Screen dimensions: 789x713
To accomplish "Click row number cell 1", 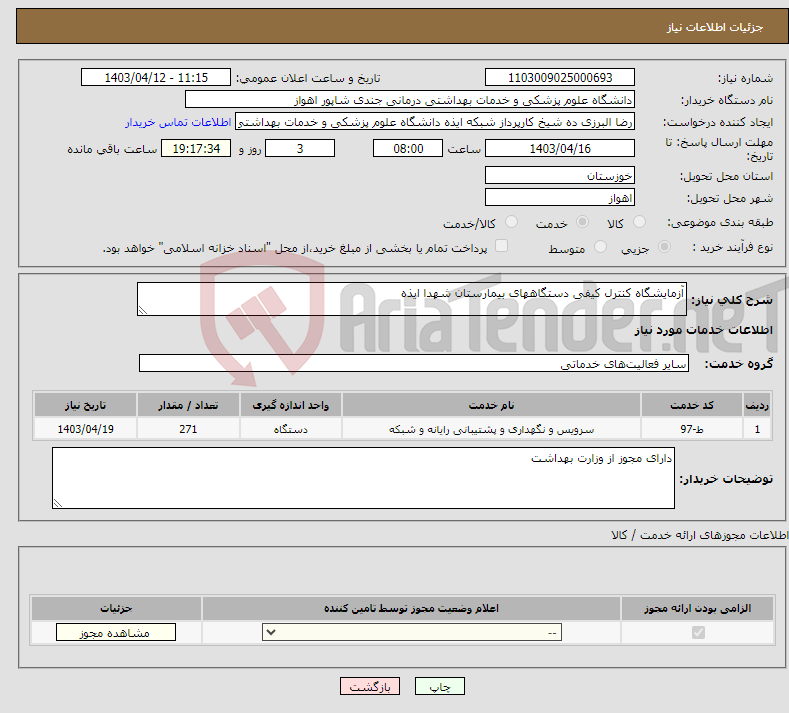I will point(757,429).
